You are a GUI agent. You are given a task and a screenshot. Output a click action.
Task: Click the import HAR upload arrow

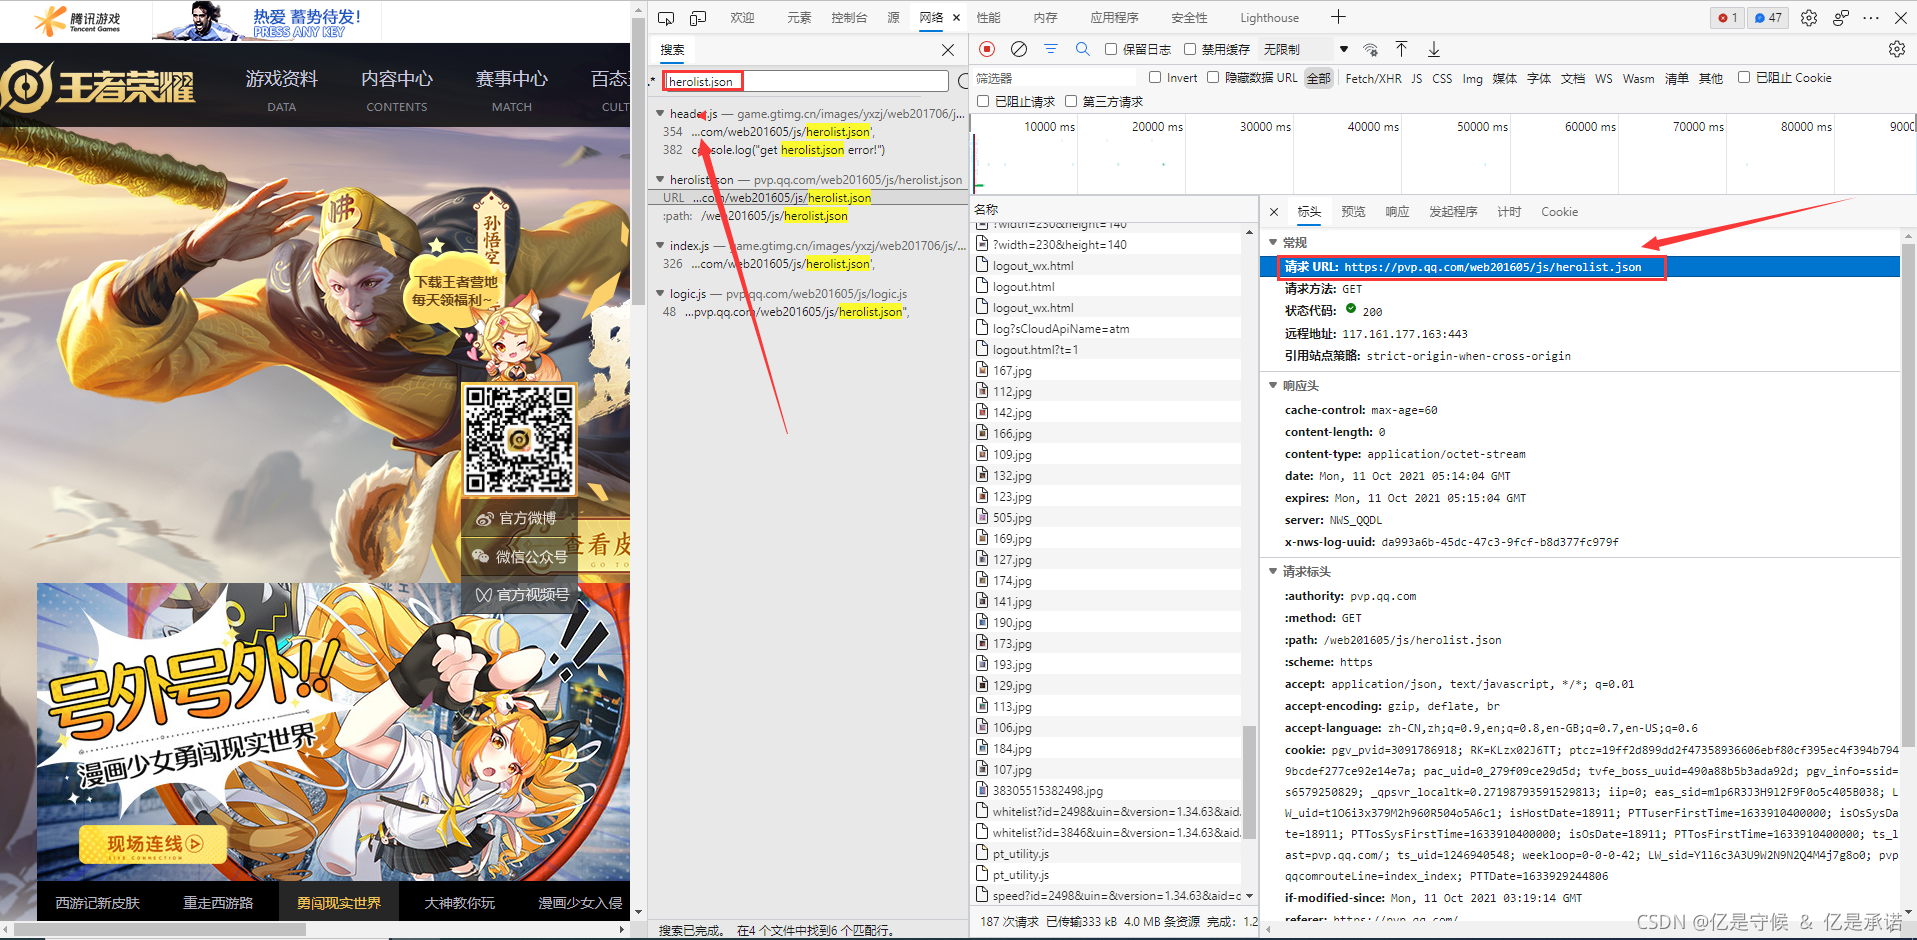[x=1402, y=49]
